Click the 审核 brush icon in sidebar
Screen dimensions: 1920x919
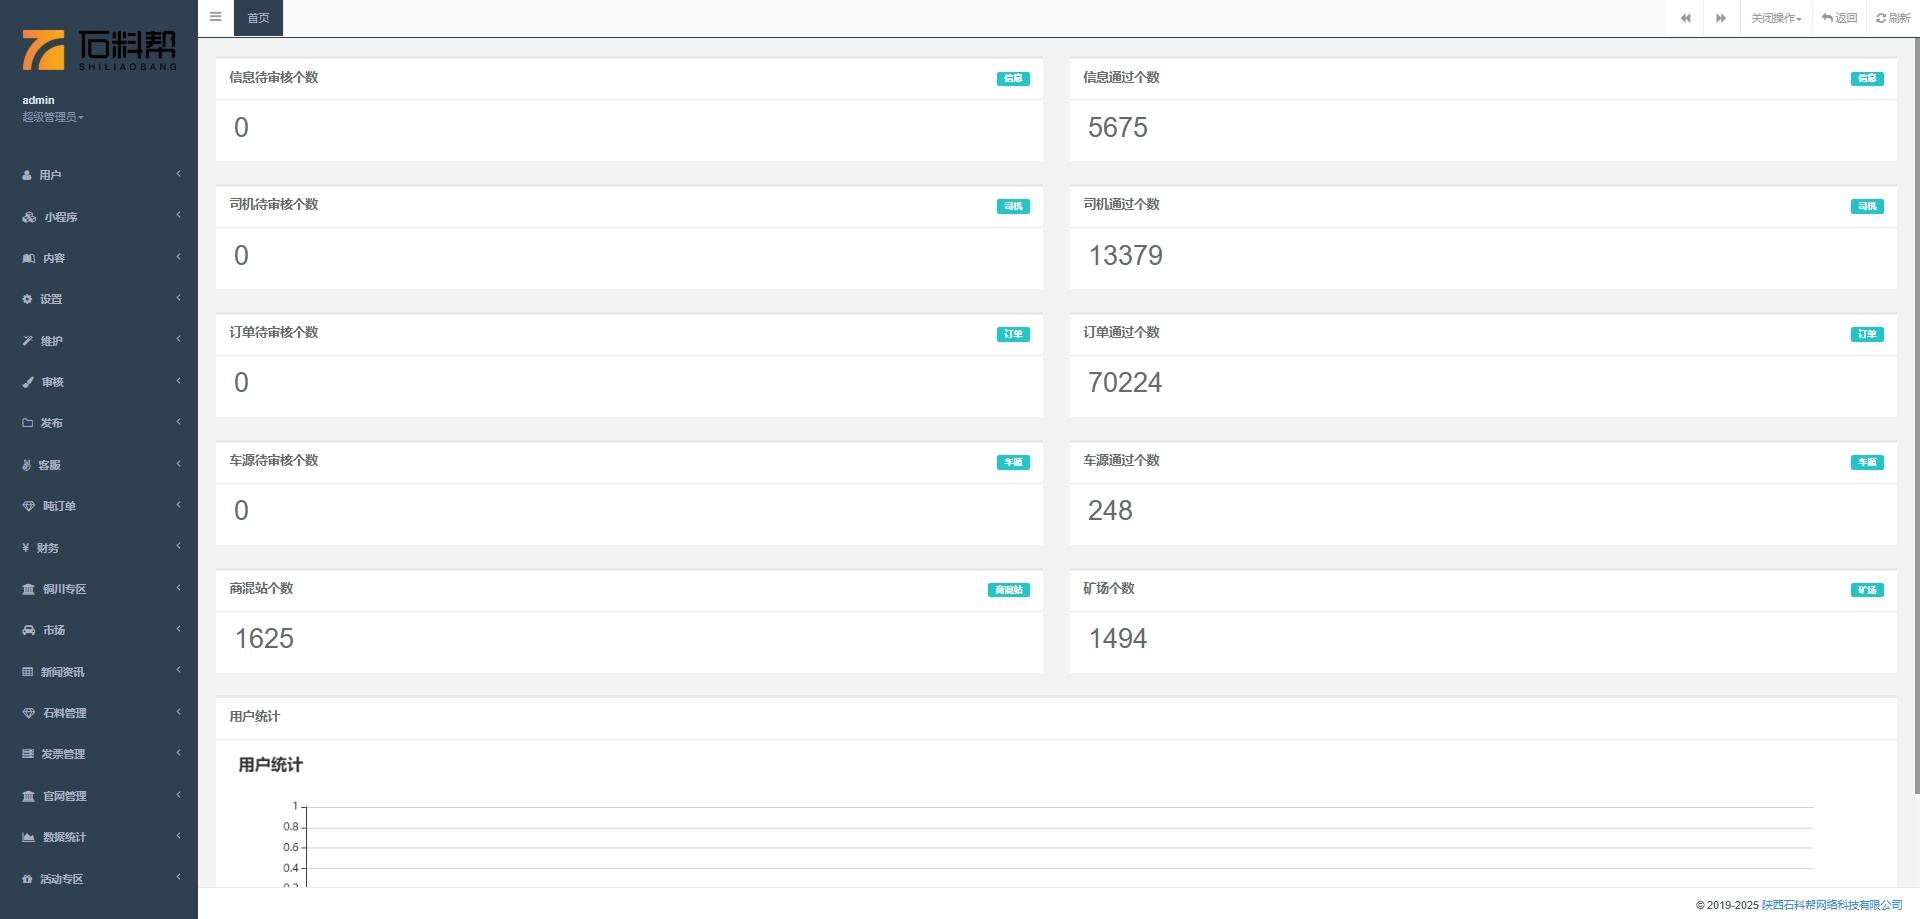point(28,382)
